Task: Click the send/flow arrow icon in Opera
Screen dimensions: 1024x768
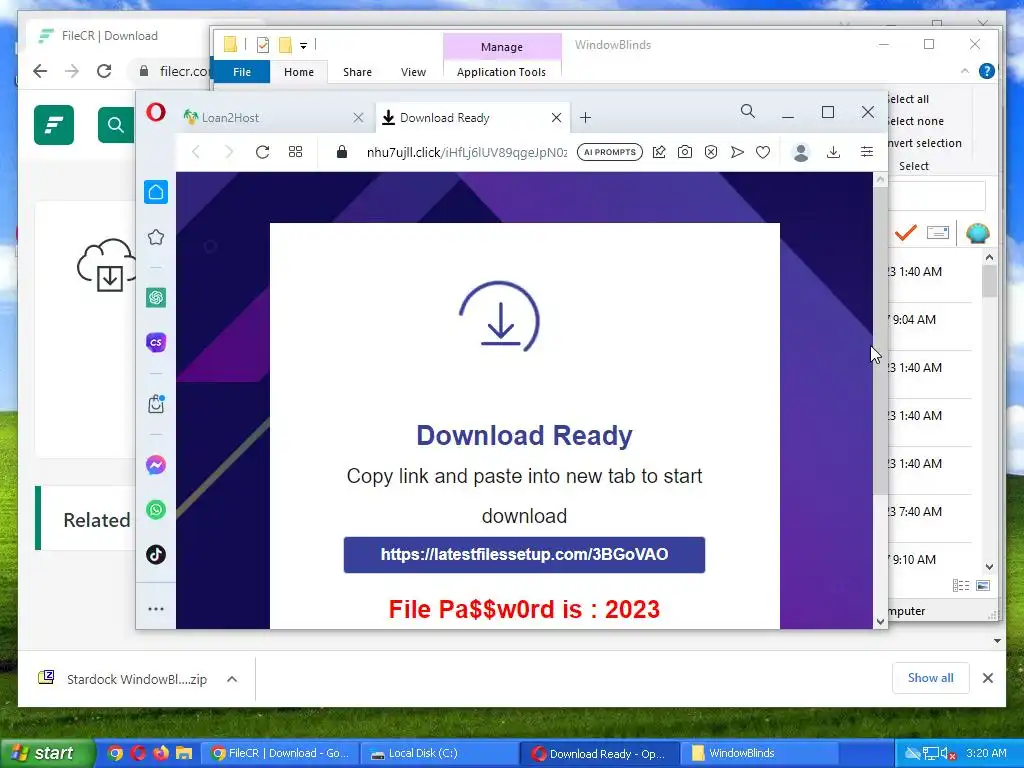Action: click(737, 152)
